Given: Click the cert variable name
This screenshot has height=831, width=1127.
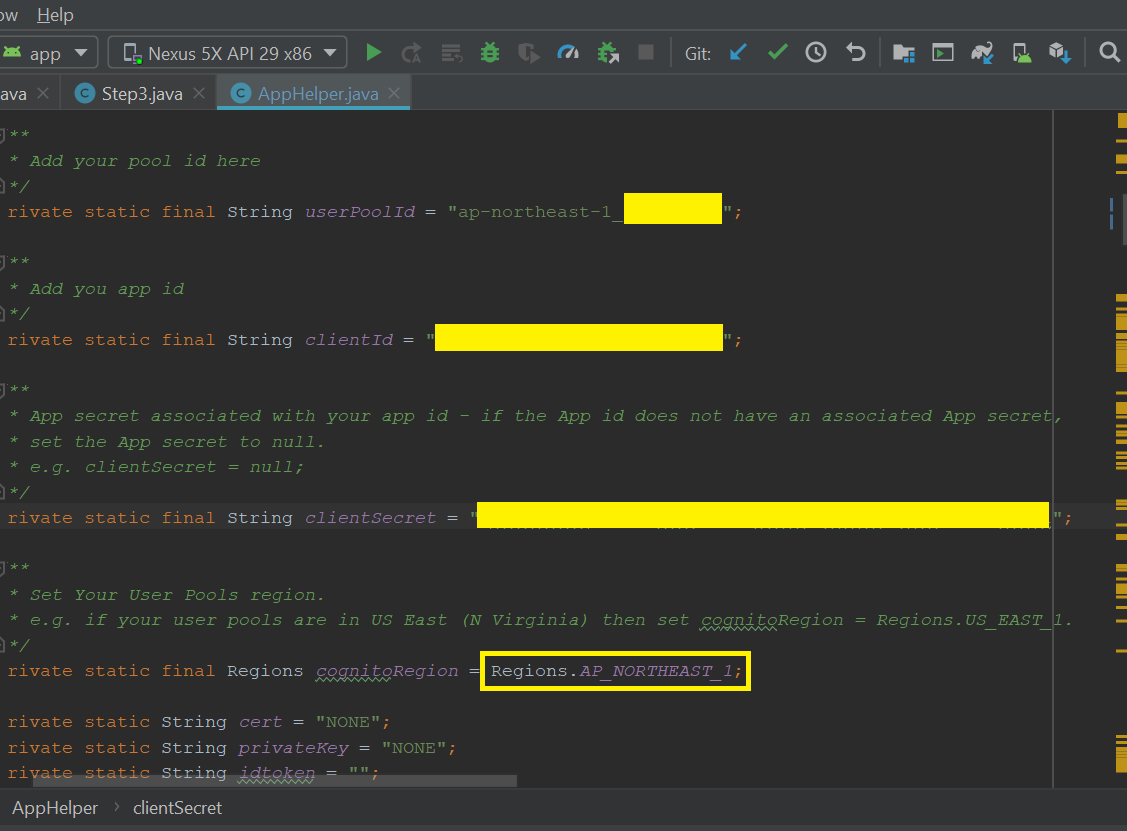Looking at the screenshot, I should tap(260, 722).
